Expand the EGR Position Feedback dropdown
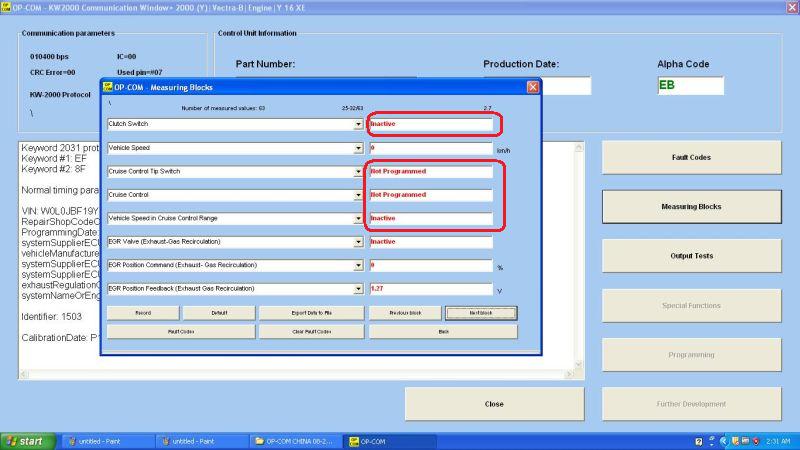 click(x=359, y=289)
